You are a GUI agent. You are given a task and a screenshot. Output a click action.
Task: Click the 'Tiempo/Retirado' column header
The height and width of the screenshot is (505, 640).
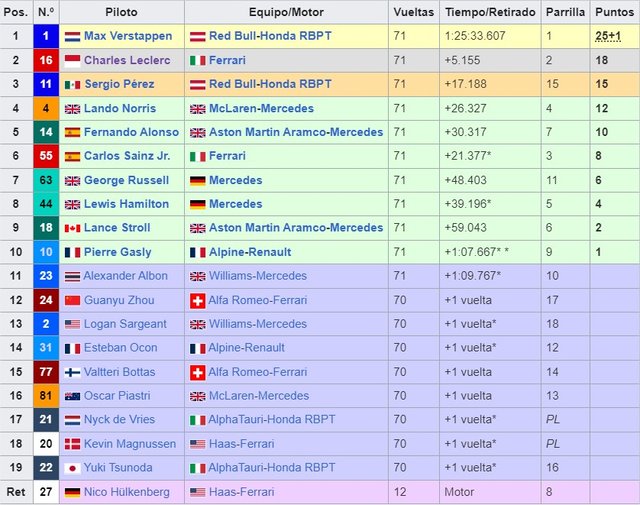coord(490,12)
